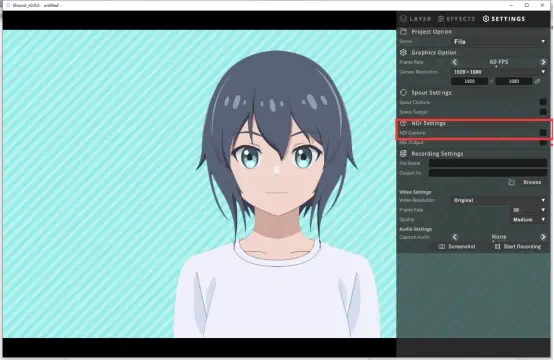The image size is (554, 361).
Task: Open the recording Frame Rate 30 dropdown
Action: pyautogui.click(x=529, y=210)
